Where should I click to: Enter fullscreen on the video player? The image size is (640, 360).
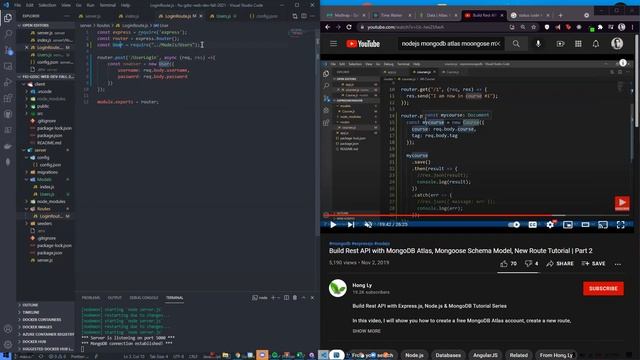(620, 224)
